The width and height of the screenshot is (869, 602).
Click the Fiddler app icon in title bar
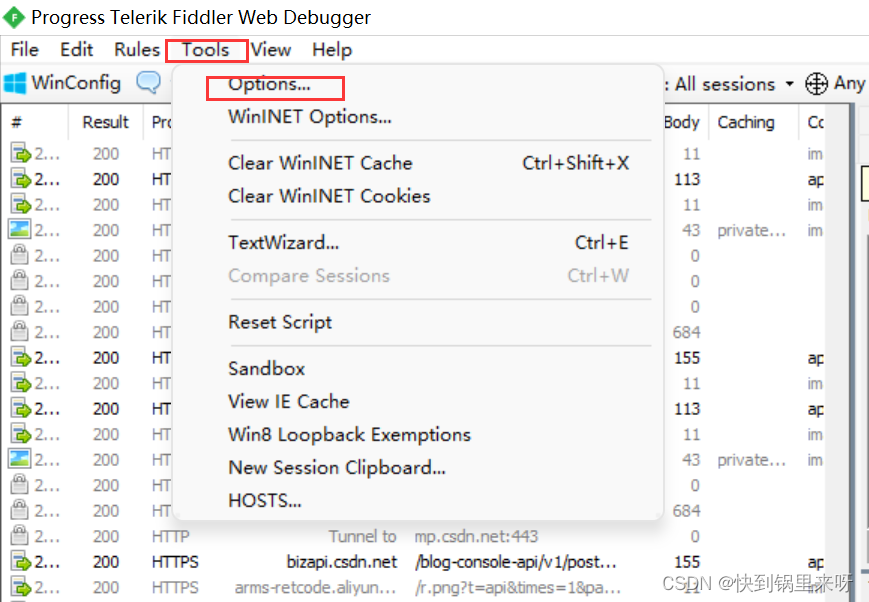pyautogui.click(x=14, y=17)
